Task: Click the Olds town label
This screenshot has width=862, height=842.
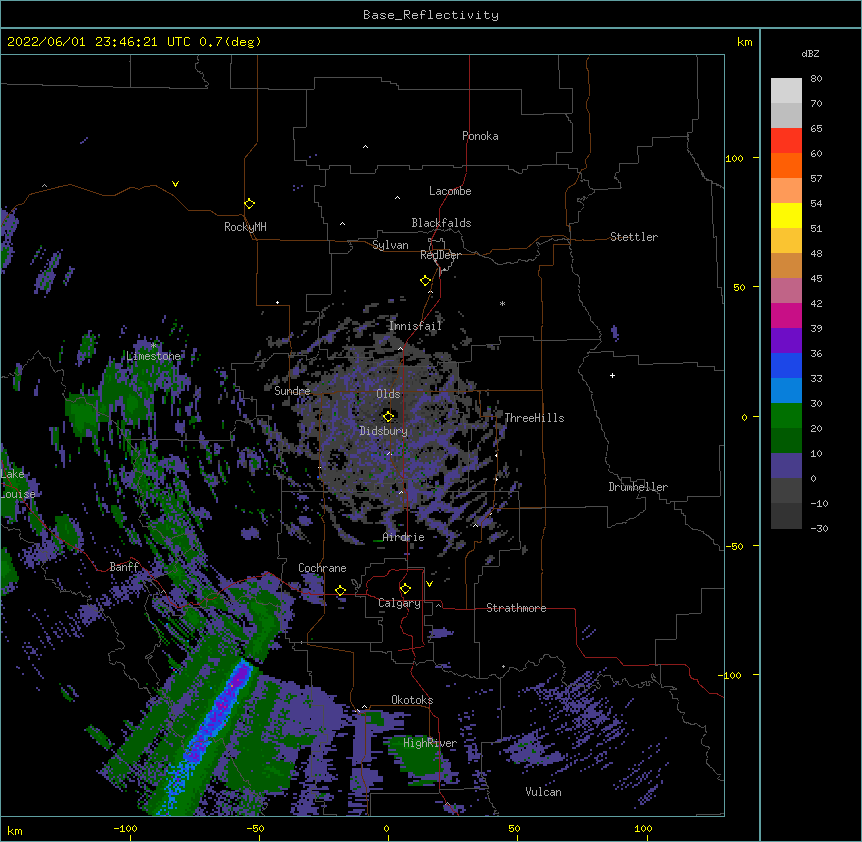Action: click(x=388, y=394)
